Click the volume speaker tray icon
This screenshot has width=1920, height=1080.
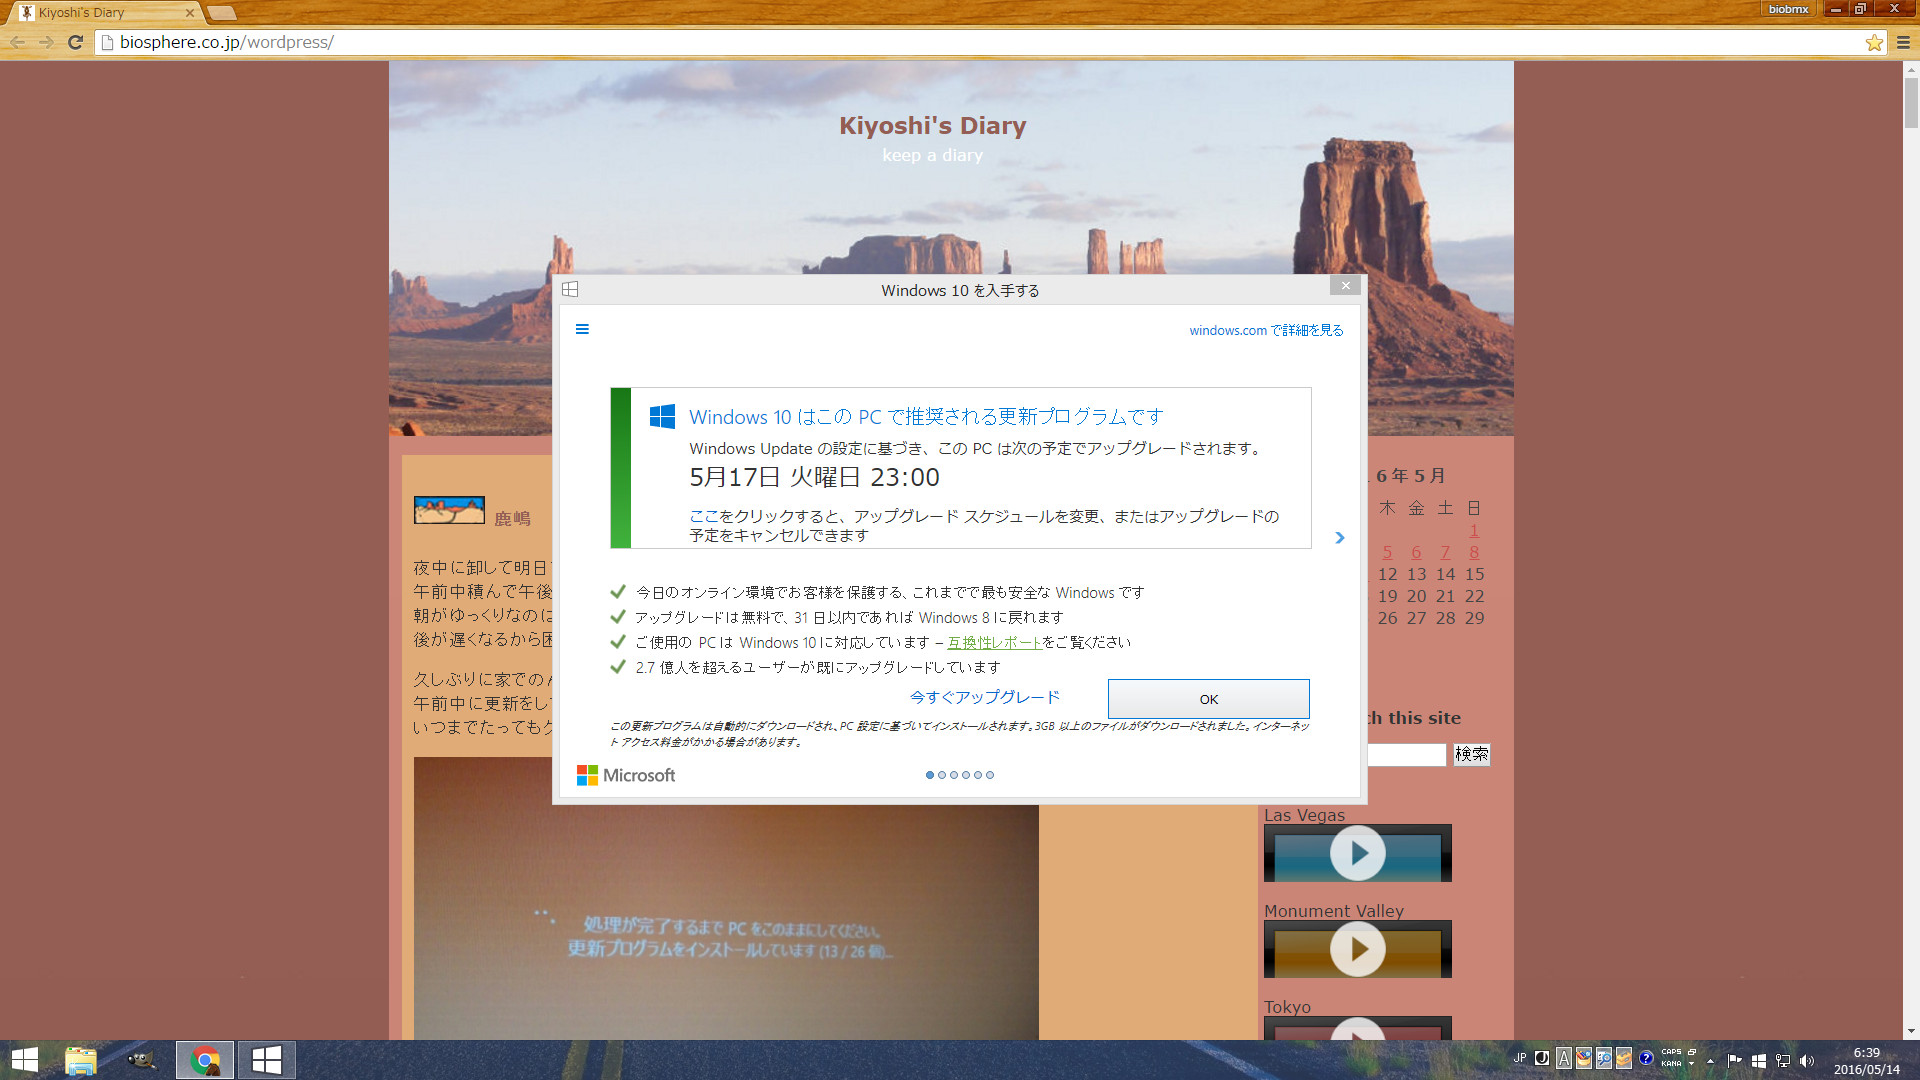click(1806, 1060)
